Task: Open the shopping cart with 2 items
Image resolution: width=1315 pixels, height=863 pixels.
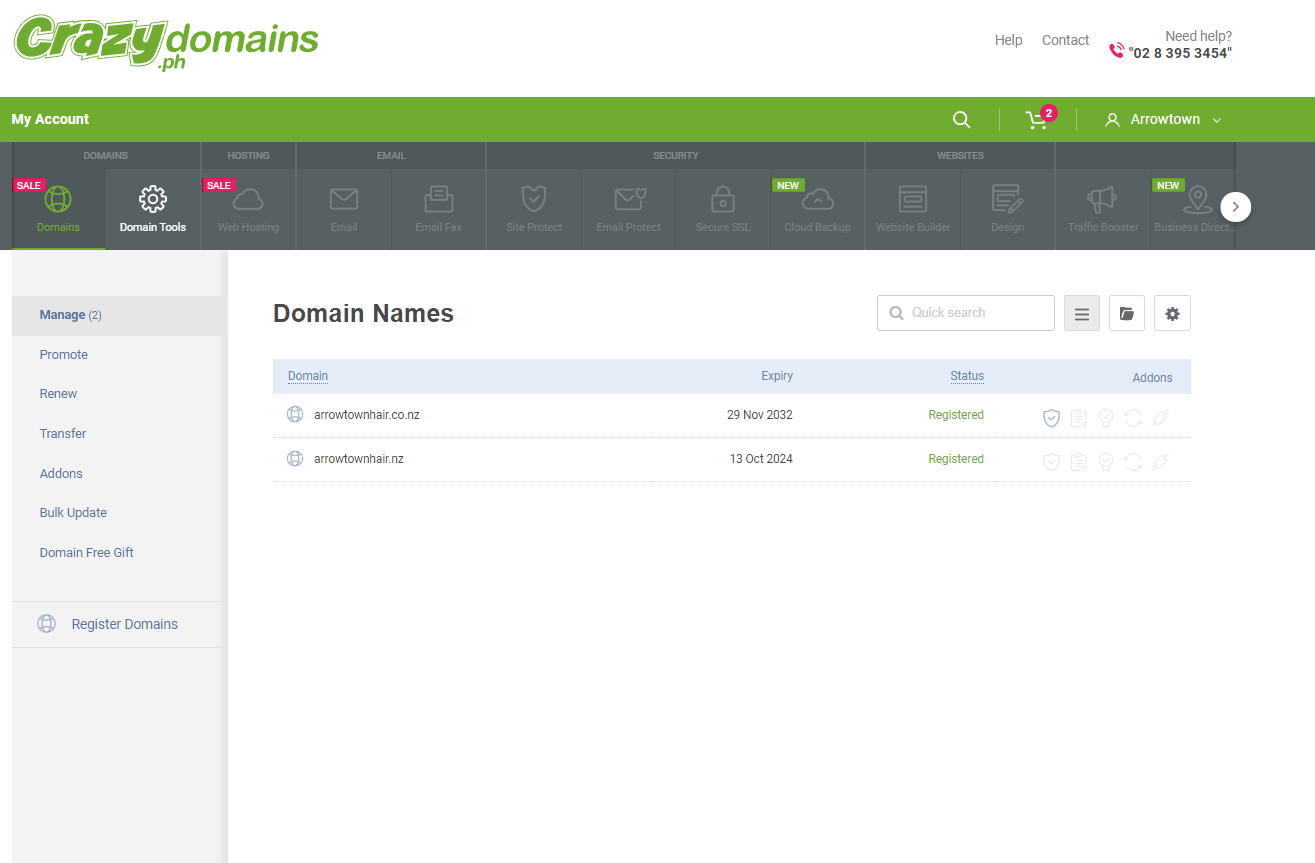Action: coord(1038,119)
